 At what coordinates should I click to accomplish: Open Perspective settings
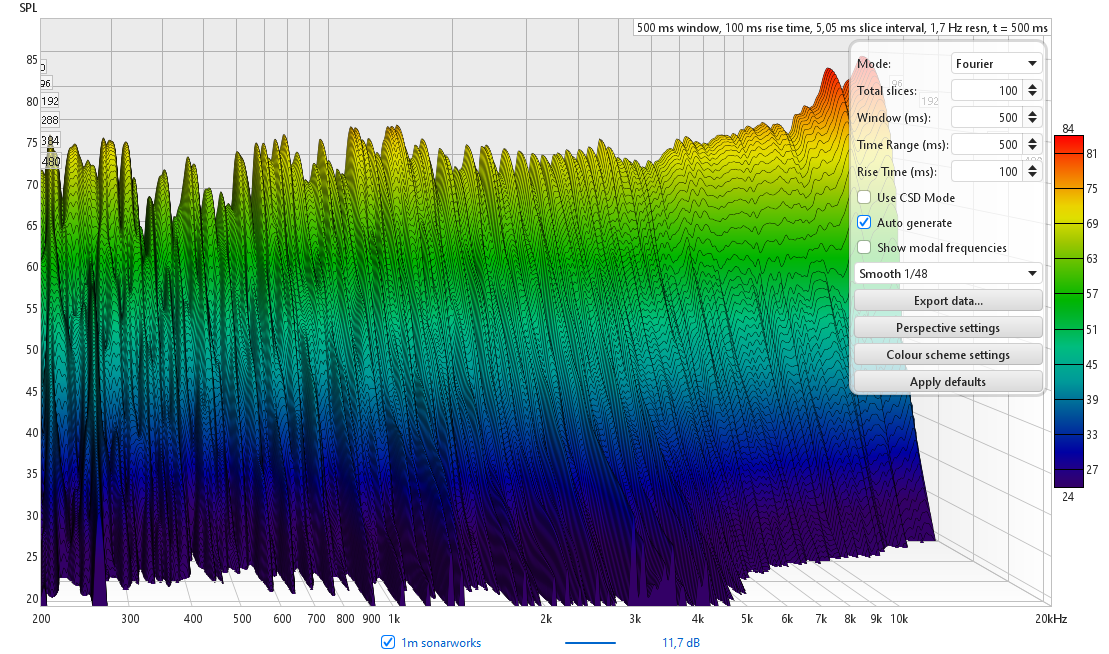(x=948, y=327)
